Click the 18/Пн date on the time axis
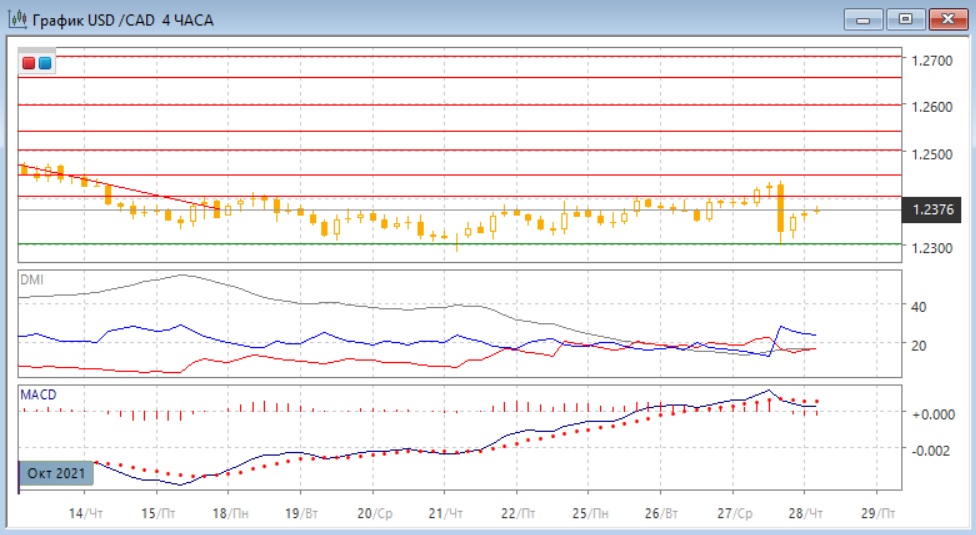The width and height of the screenshot is (976, 535). click(x=232, y=511)
